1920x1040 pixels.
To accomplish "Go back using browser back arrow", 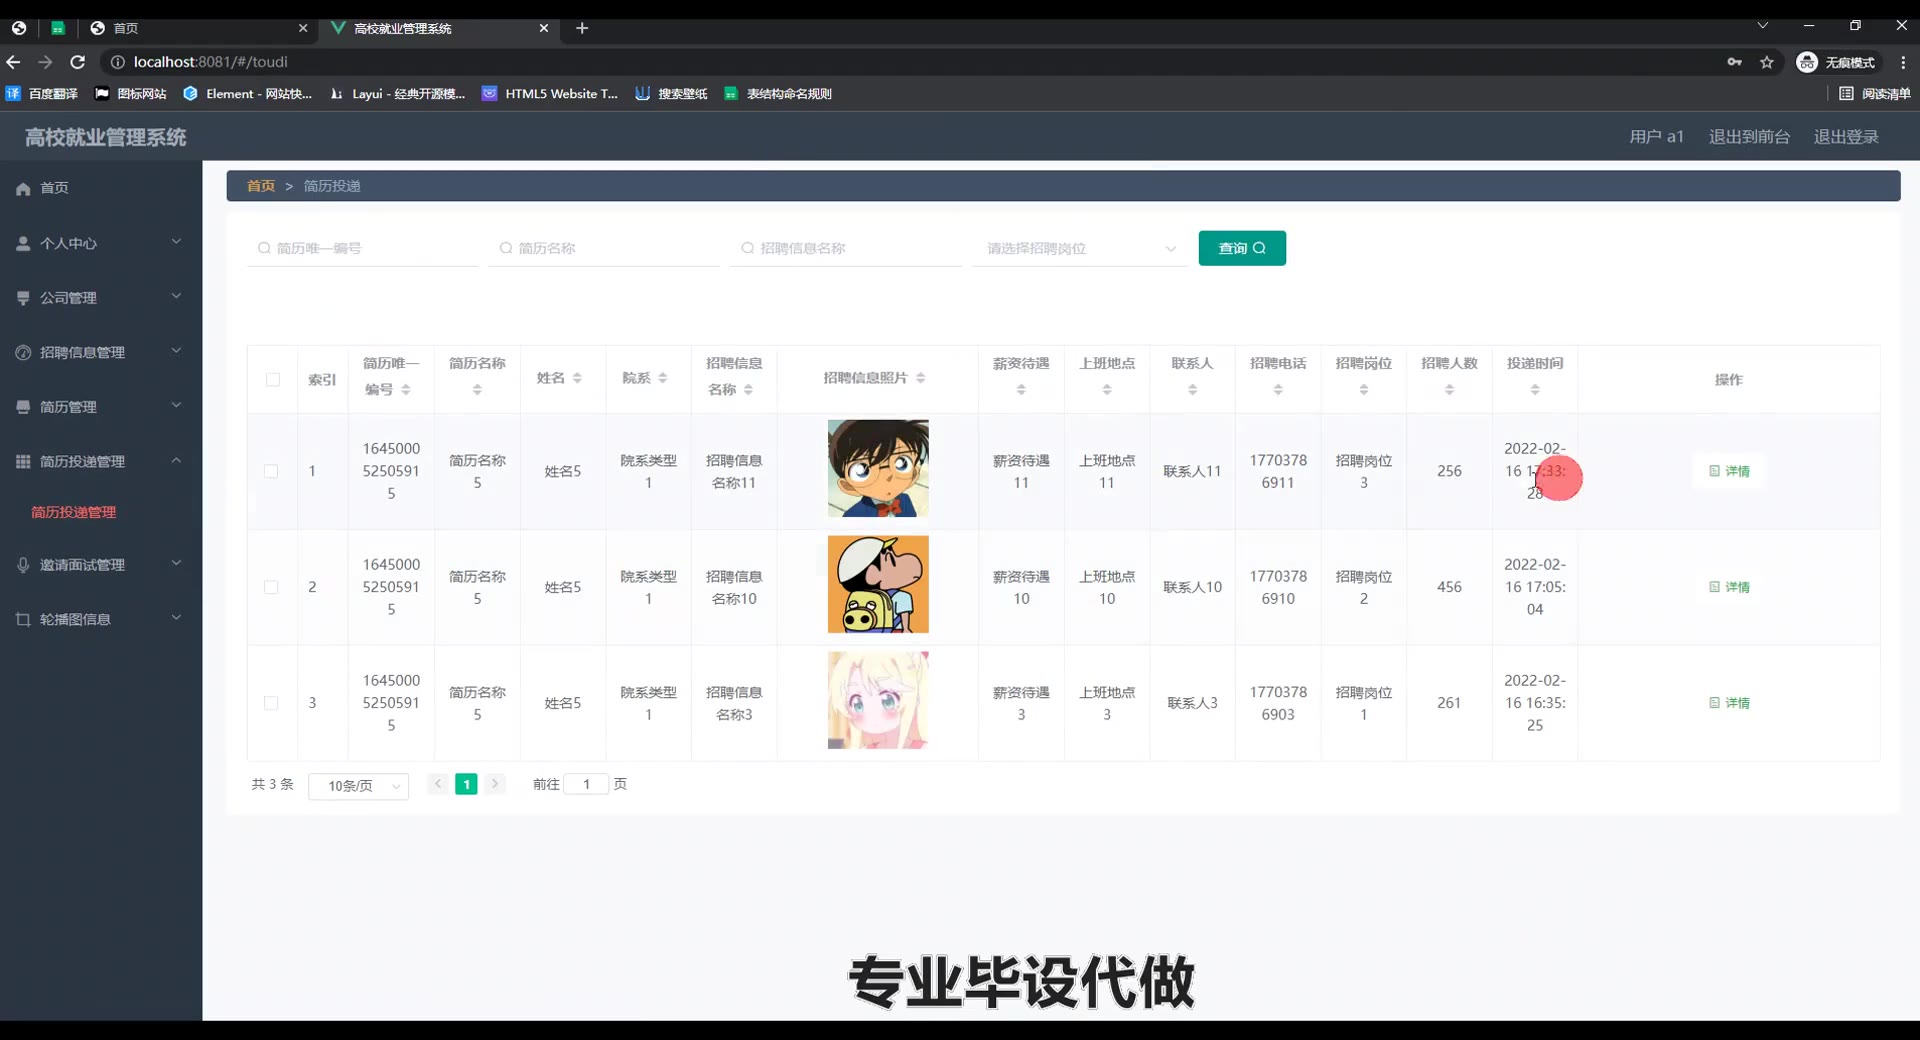I will (x=13, y=62).
